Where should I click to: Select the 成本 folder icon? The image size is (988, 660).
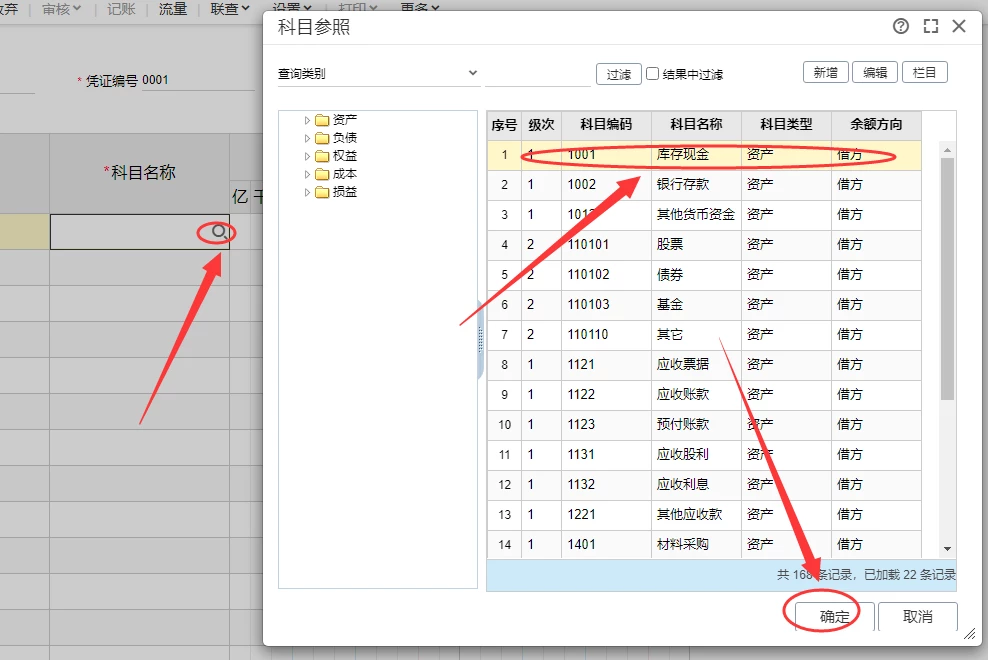(x=322, y=174)
